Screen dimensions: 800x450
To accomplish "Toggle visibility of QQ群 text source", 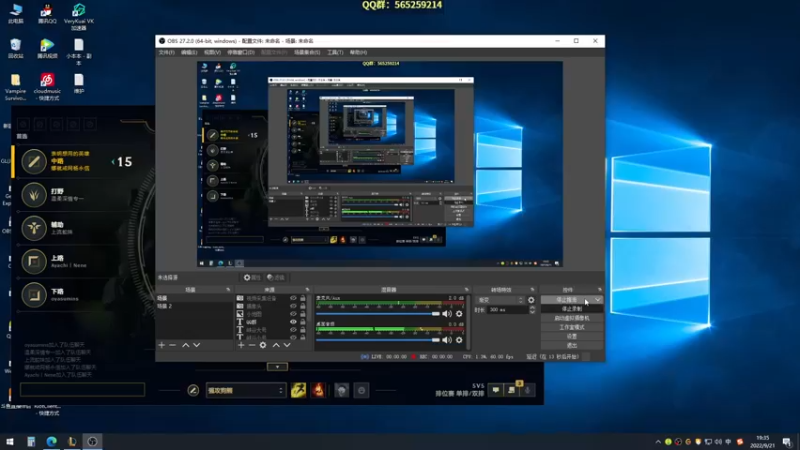I will 293,322.
